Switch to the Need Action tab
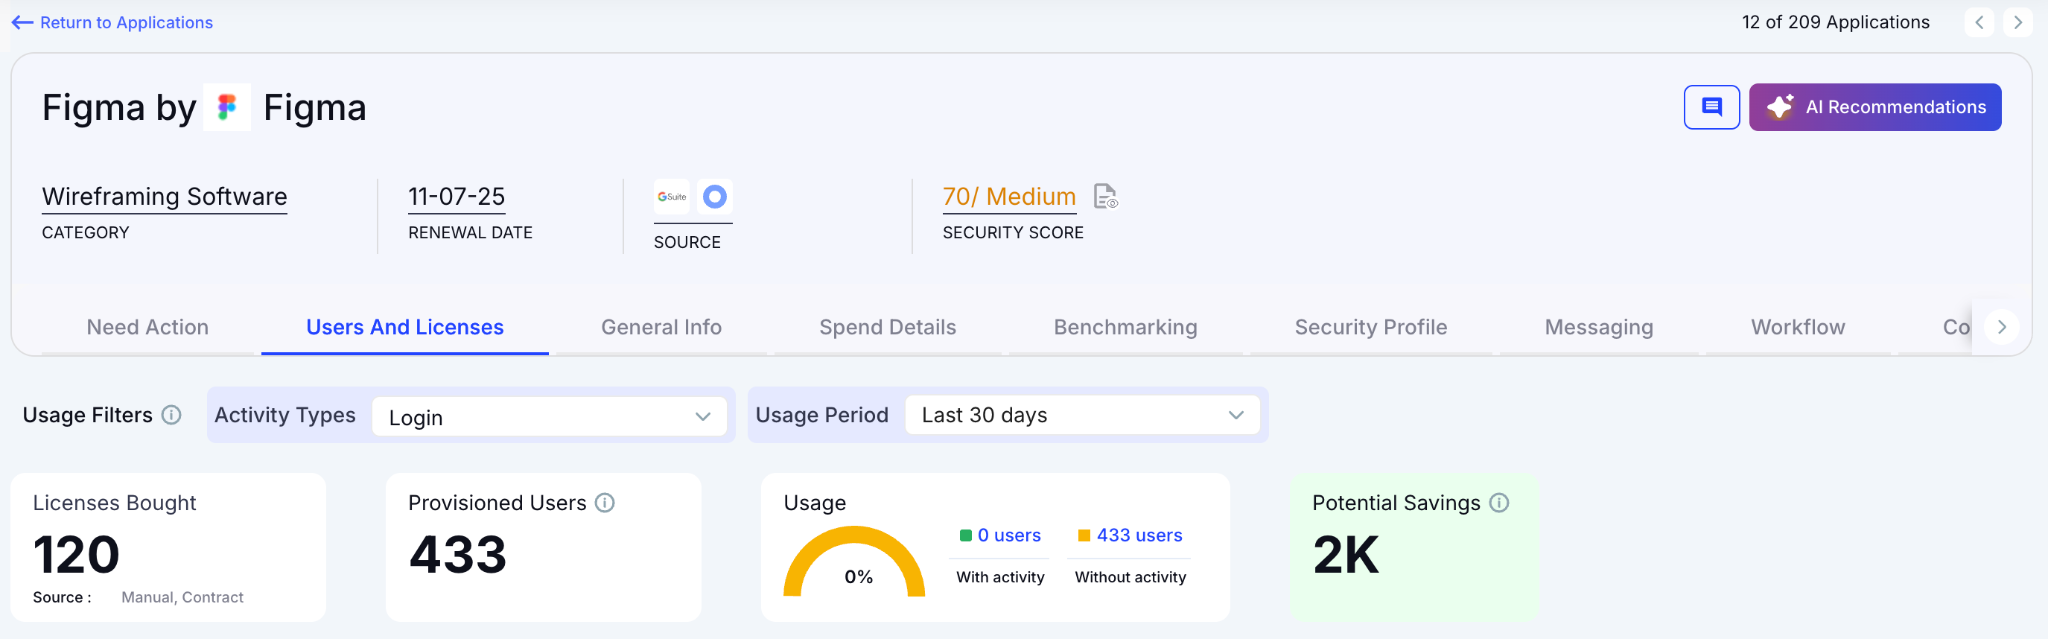 148,327
